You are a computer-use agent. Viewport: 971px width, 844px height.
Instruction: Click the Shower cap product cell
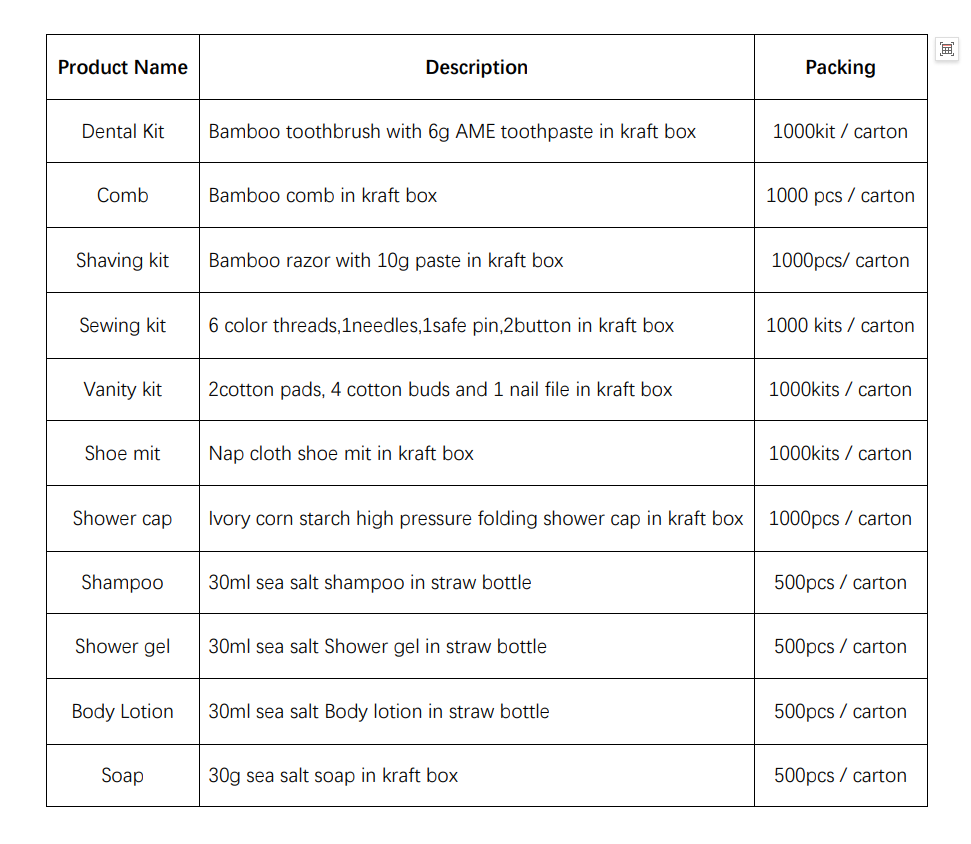pos(123,518)
